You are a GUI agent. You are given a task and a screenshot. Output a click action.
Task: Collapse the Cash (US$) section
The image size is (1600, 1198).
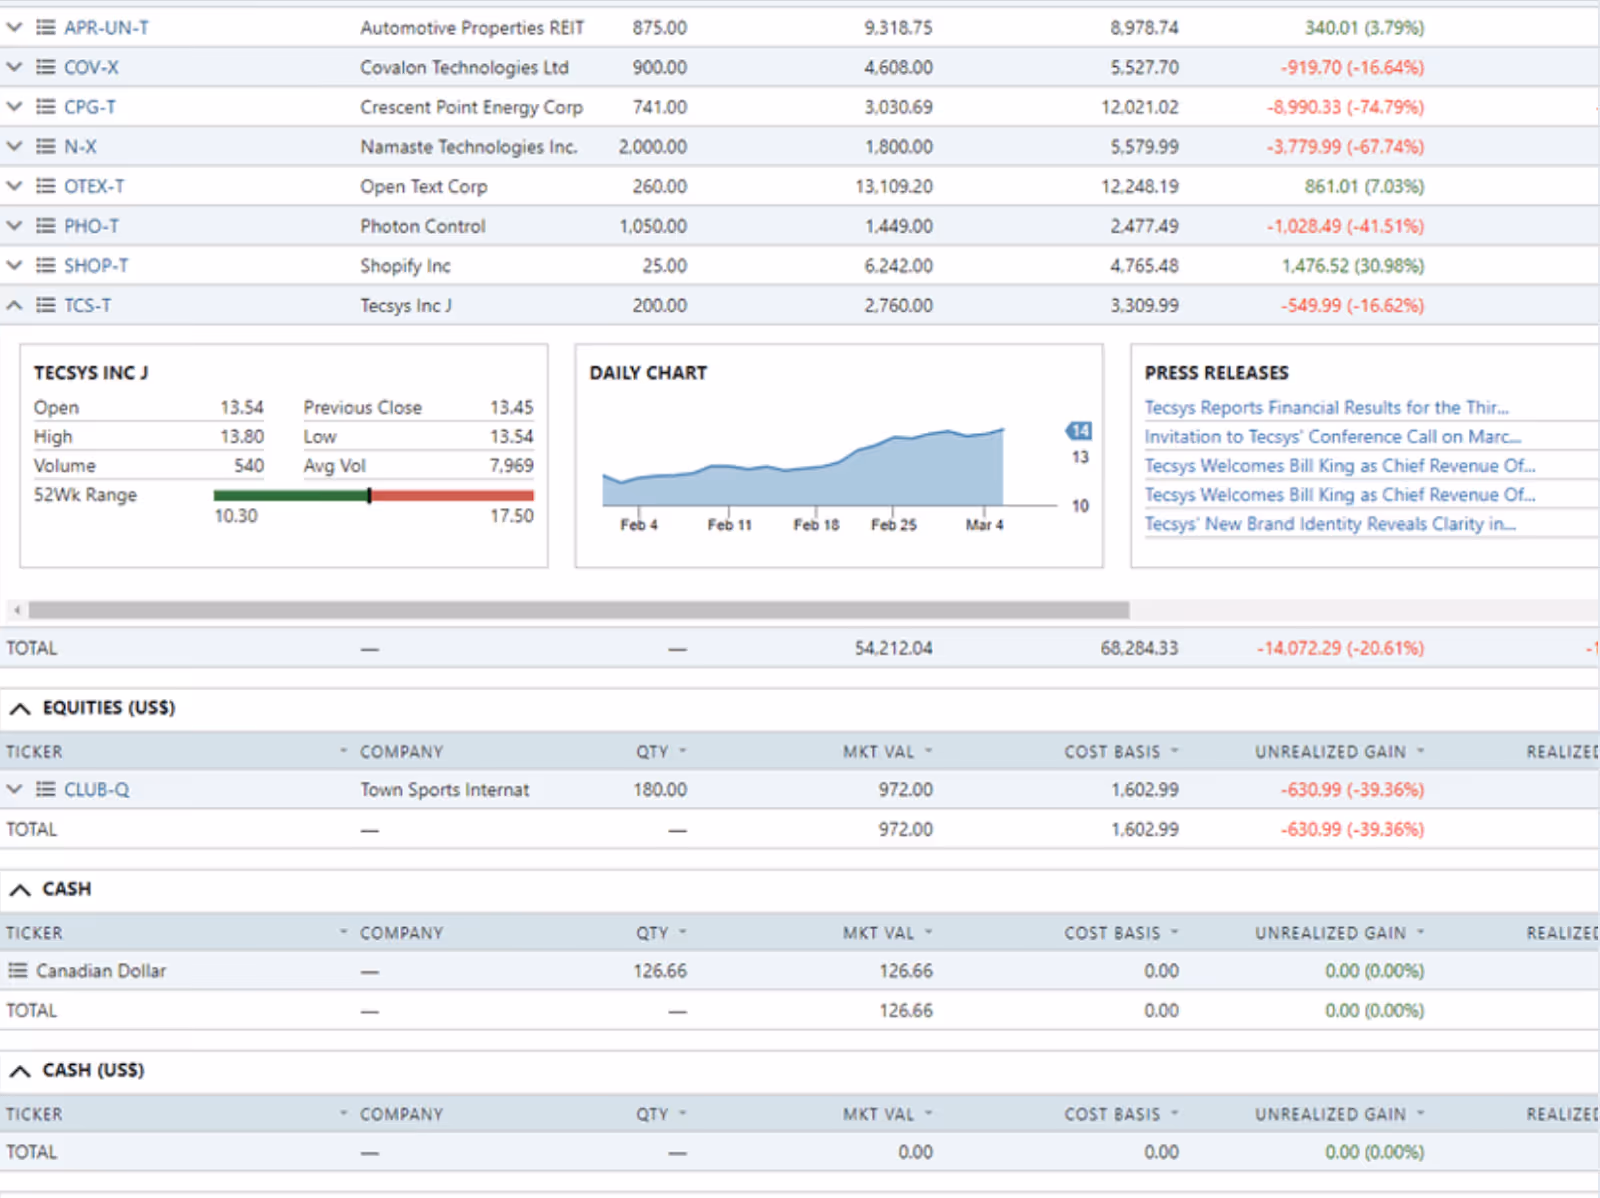(20, 1071)
